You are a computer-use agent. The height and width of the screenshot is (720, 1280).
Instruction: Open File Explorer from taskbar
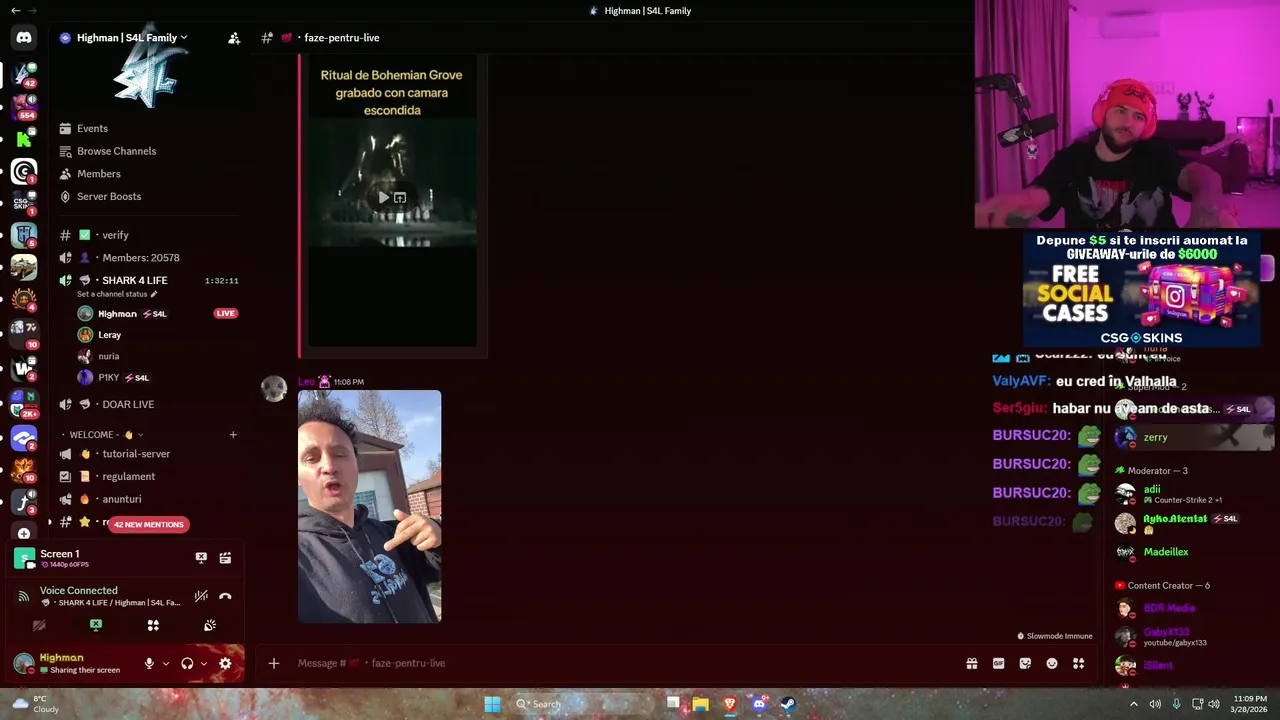click(701, 704)
